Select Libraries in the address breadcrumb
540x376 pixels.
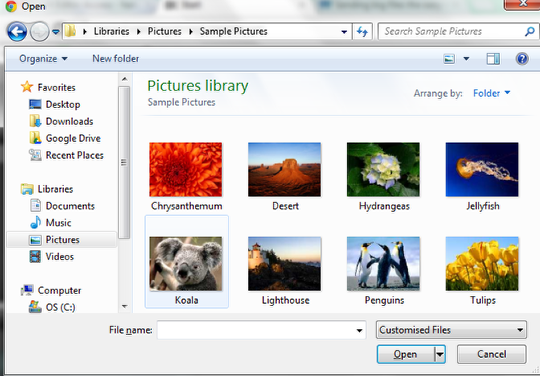coord(112,31)
